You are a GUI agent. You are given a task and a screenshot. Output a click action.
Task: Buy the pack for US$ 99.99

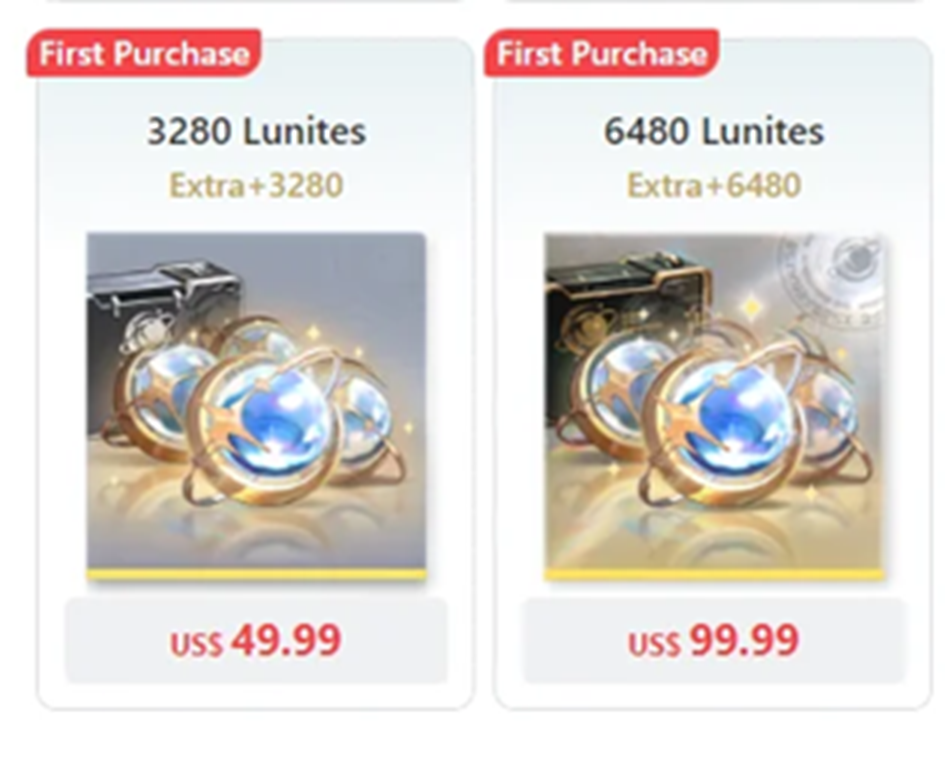(714, 640)
